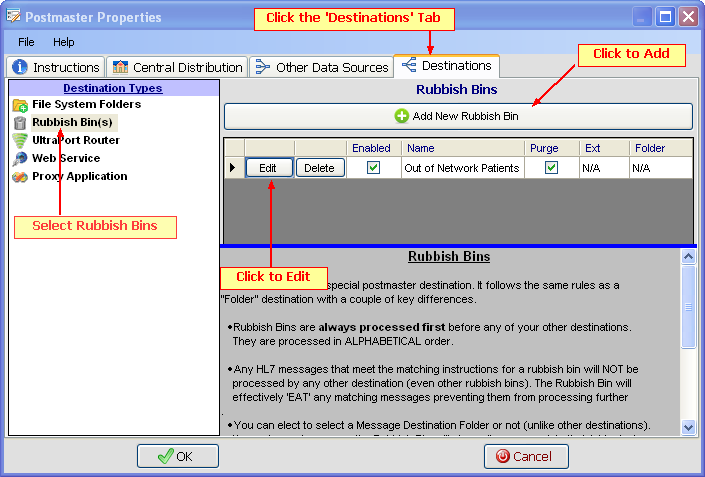Toggle Purge checkbox for Out of Network Patients
This screenshot has height=477, width=705.
point(551,168)
